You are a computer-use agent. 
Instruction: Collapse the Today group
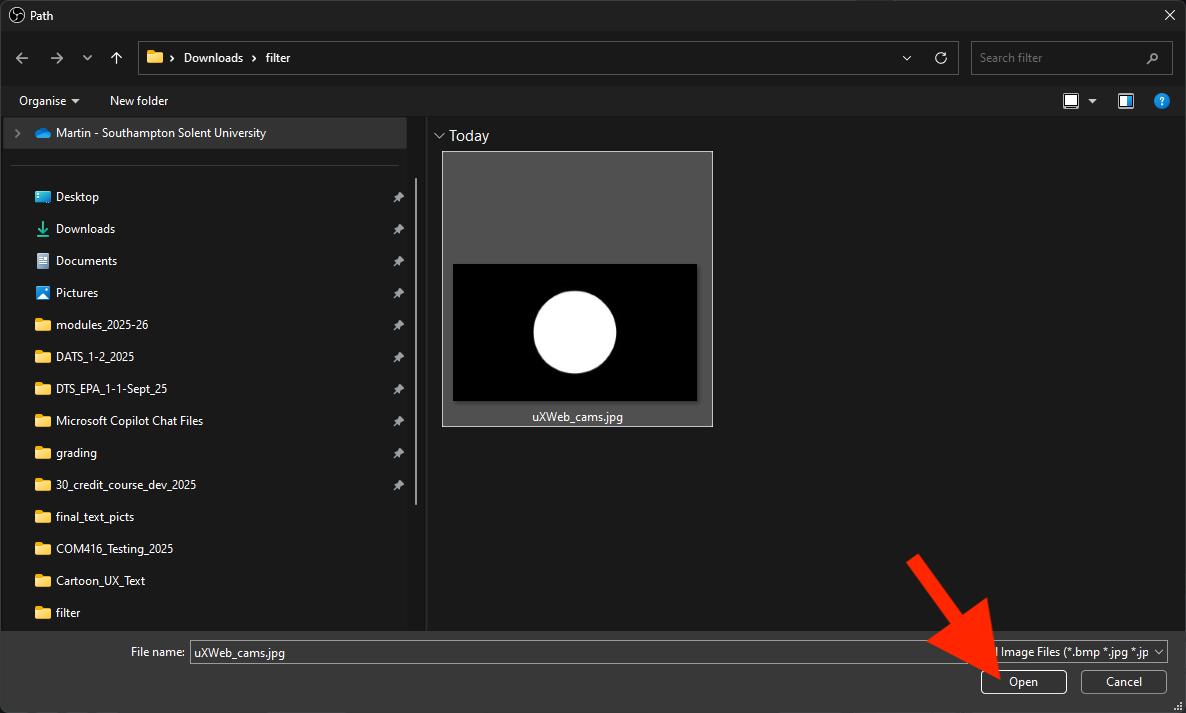point(439,136)
